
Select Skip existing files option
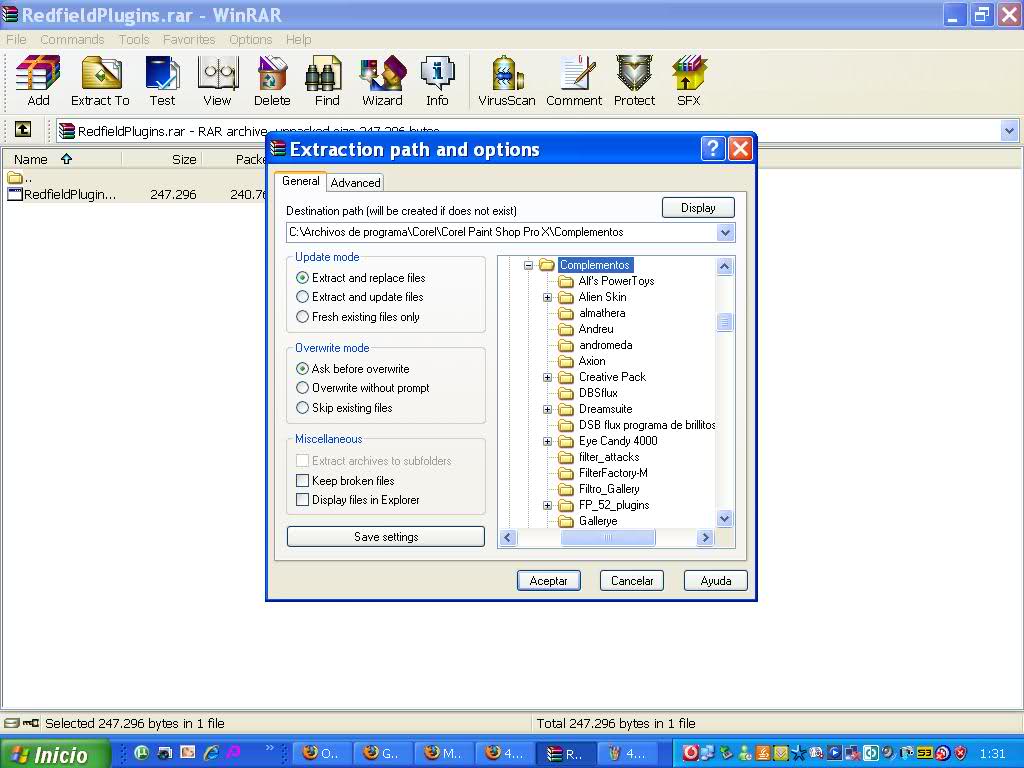coord(302,408)
